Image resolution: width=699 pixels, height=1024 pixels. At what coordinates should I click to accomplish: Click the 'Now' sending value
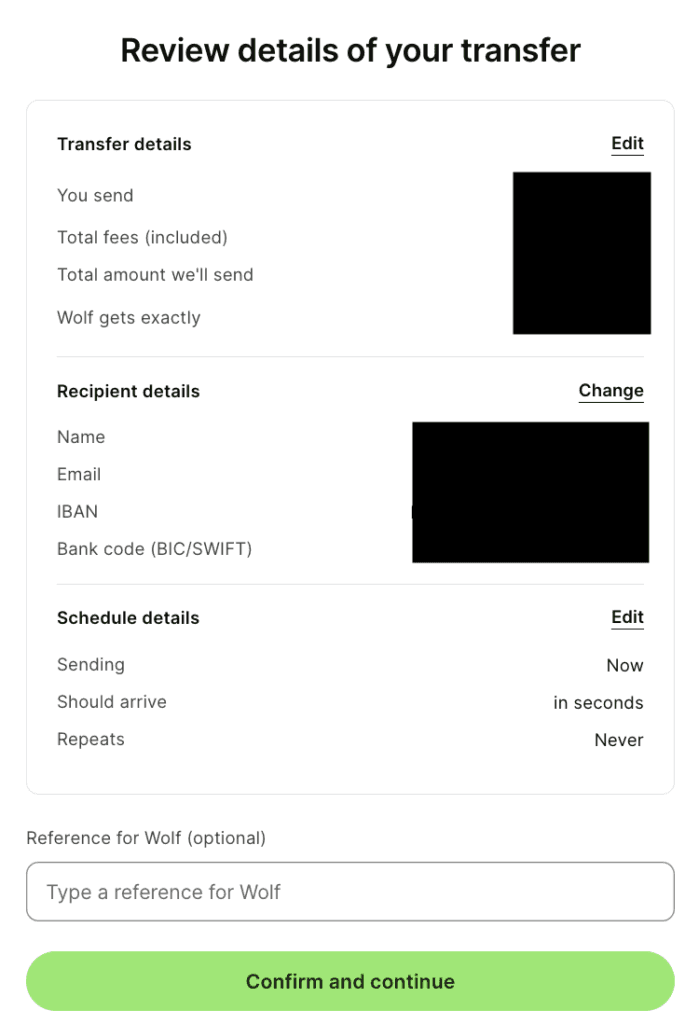point(625,666)
